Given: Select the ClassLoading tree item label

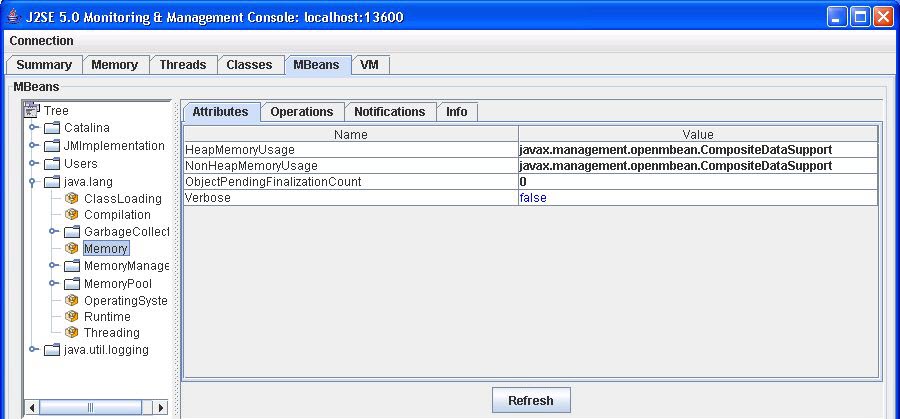Looking at the screenshot, I should pyautogui.click(x=123, y=199).
